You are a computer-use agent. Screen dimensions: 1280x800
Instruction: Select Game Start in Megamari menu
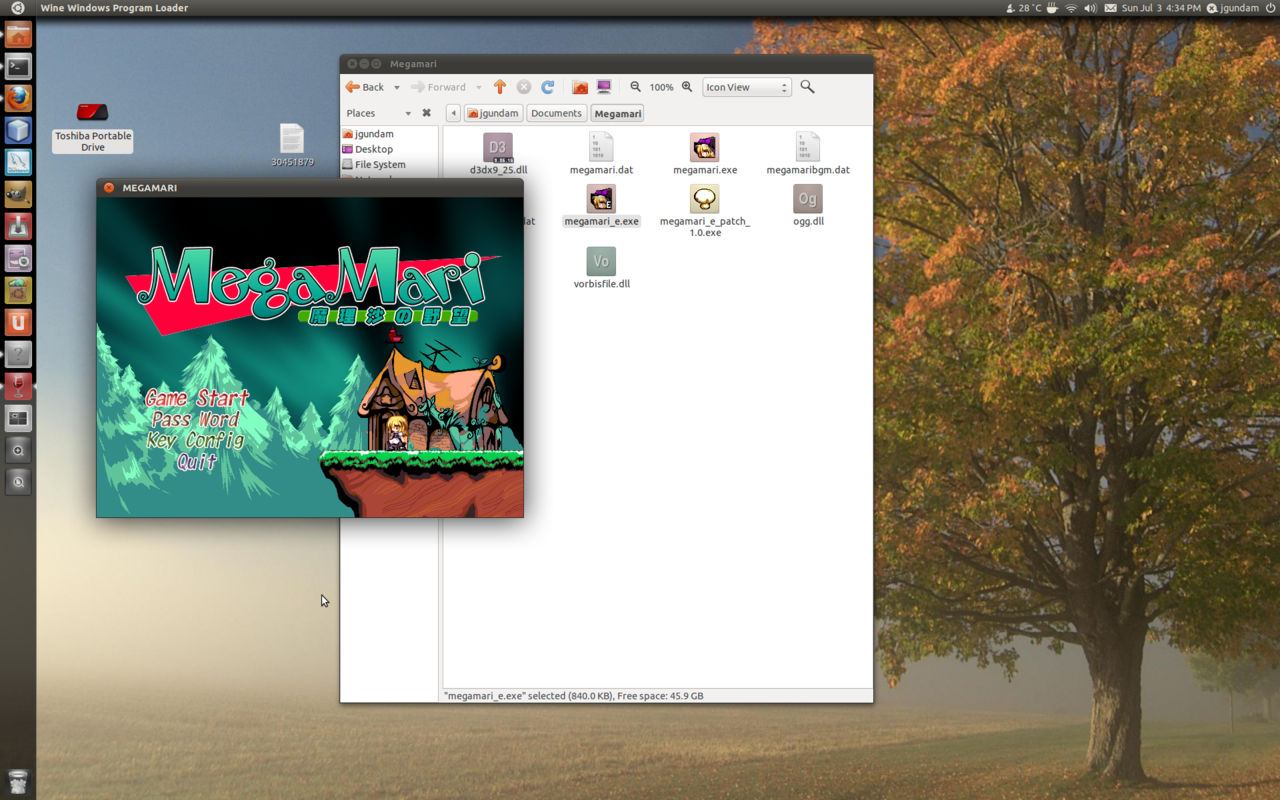[197, 398]
